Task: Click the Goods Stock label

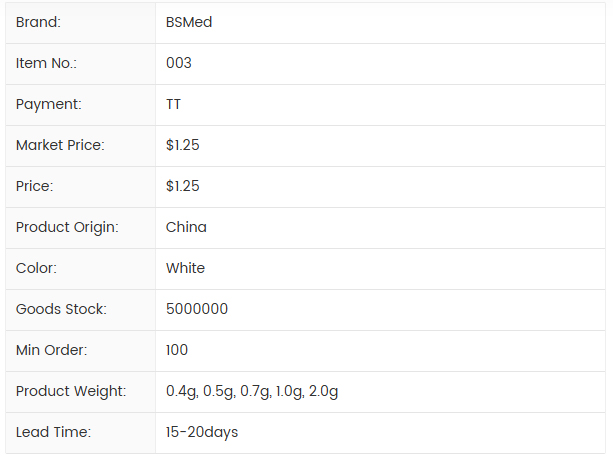Action: 61,309
